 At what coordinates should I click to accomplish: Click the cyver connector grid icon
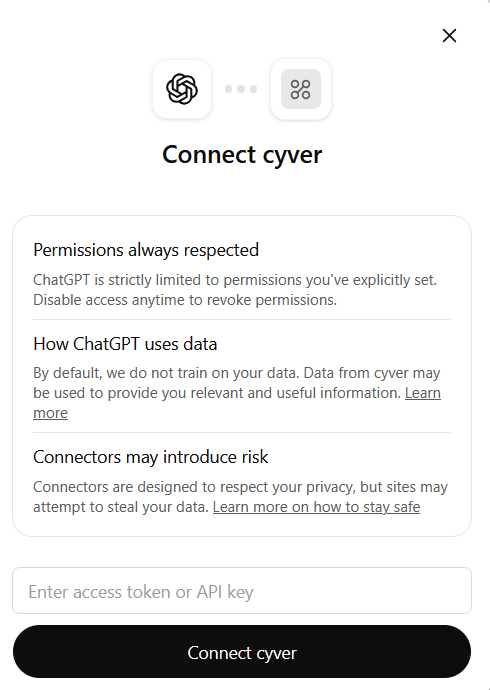point(301,89)
